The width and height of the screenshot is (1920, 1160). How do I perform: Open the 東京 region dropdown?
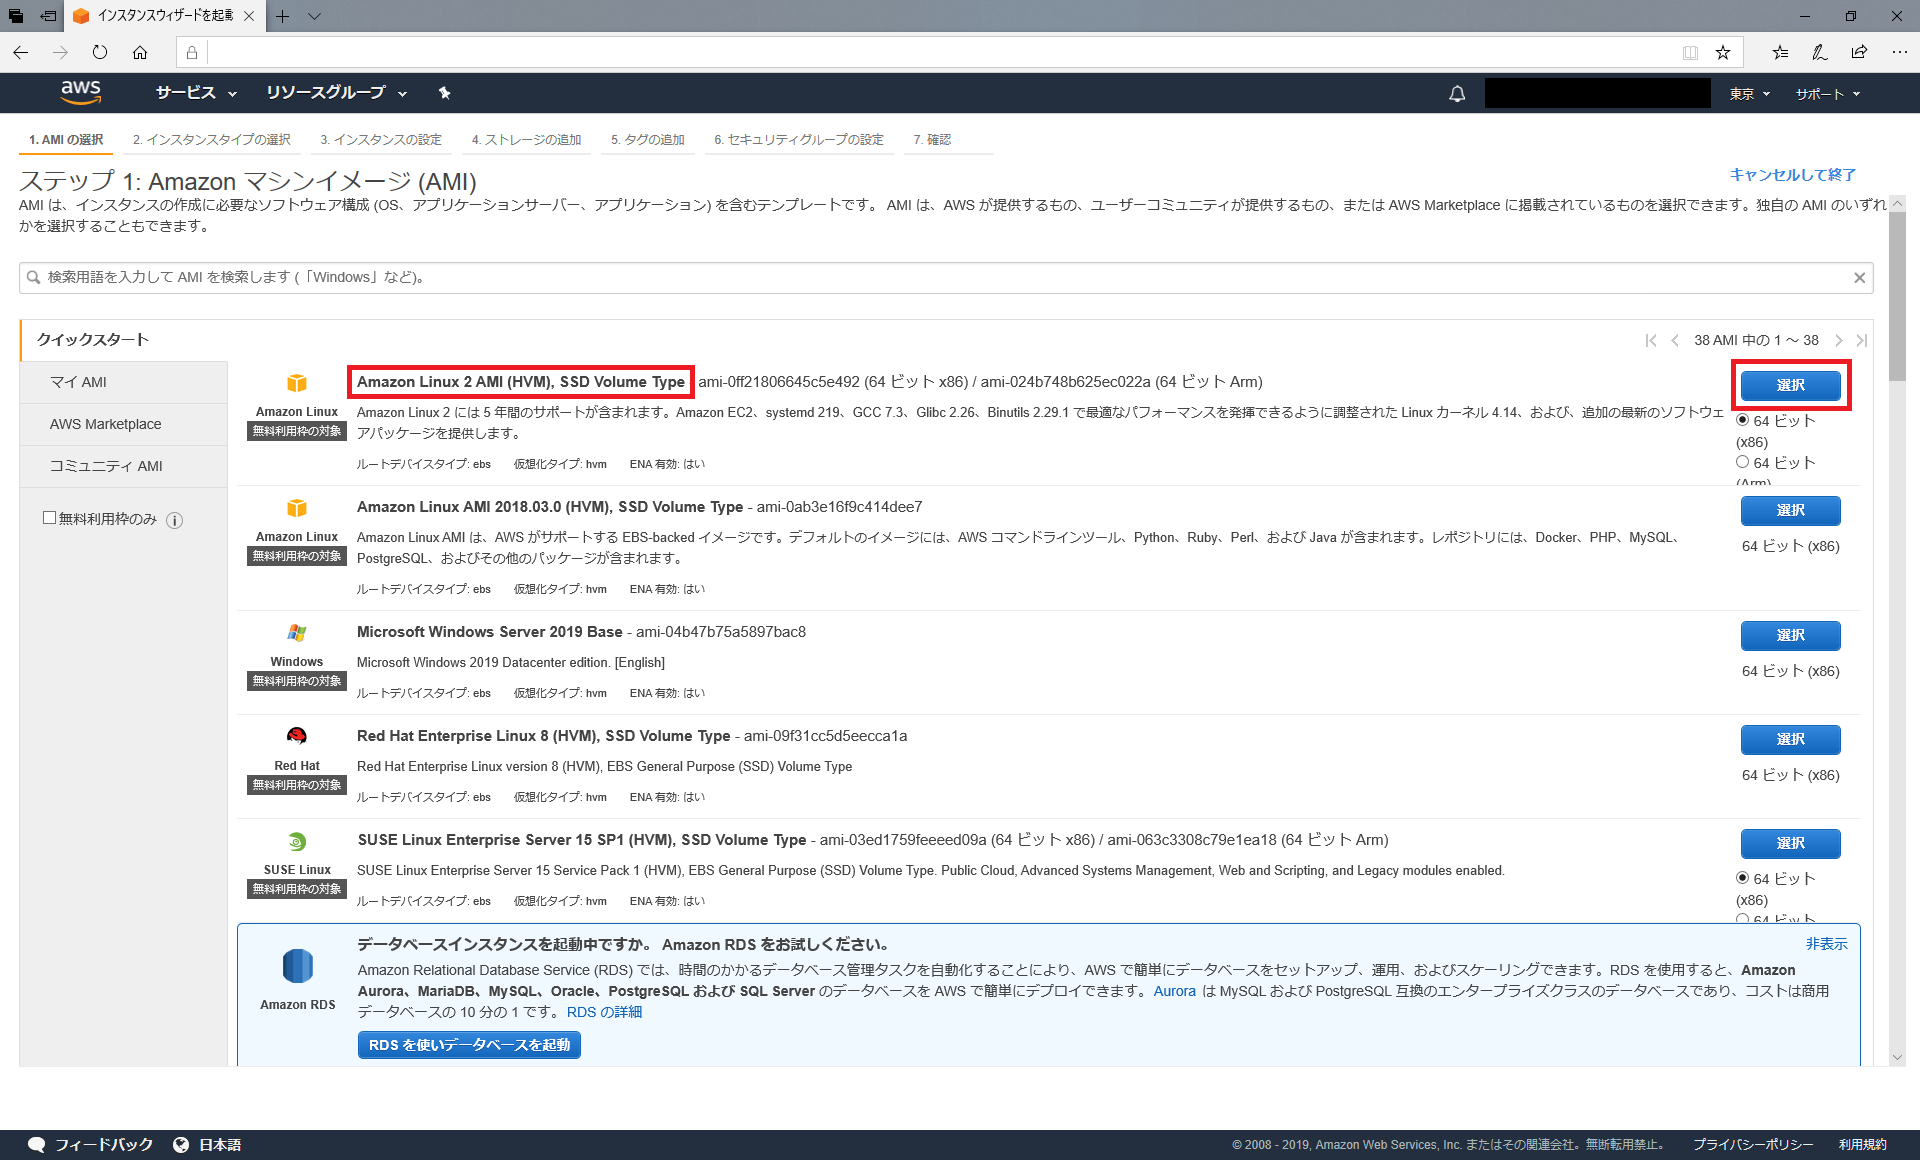tap(1749, 94)
